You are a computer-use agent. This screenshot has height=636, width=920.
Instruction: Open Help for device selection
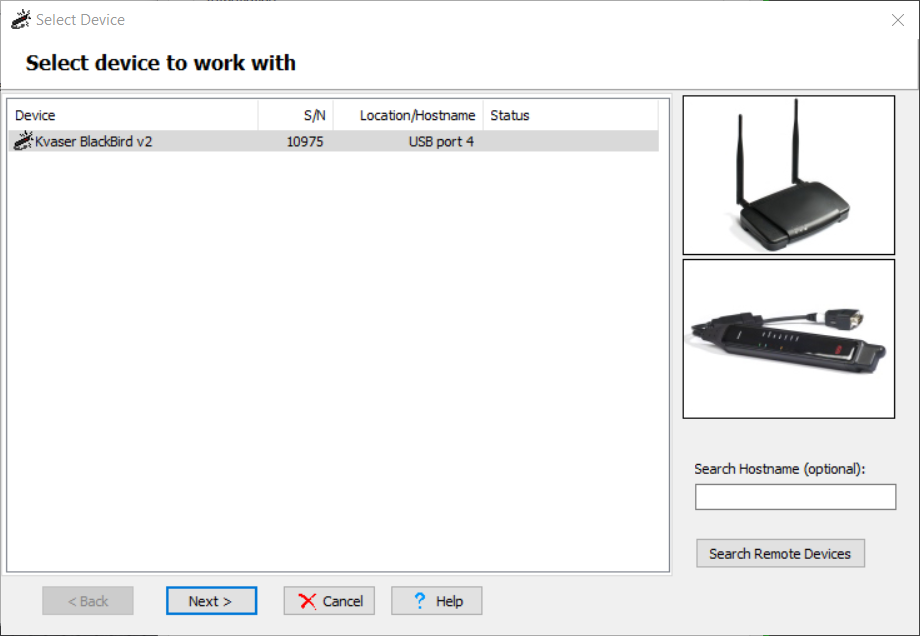pos(437,601)
